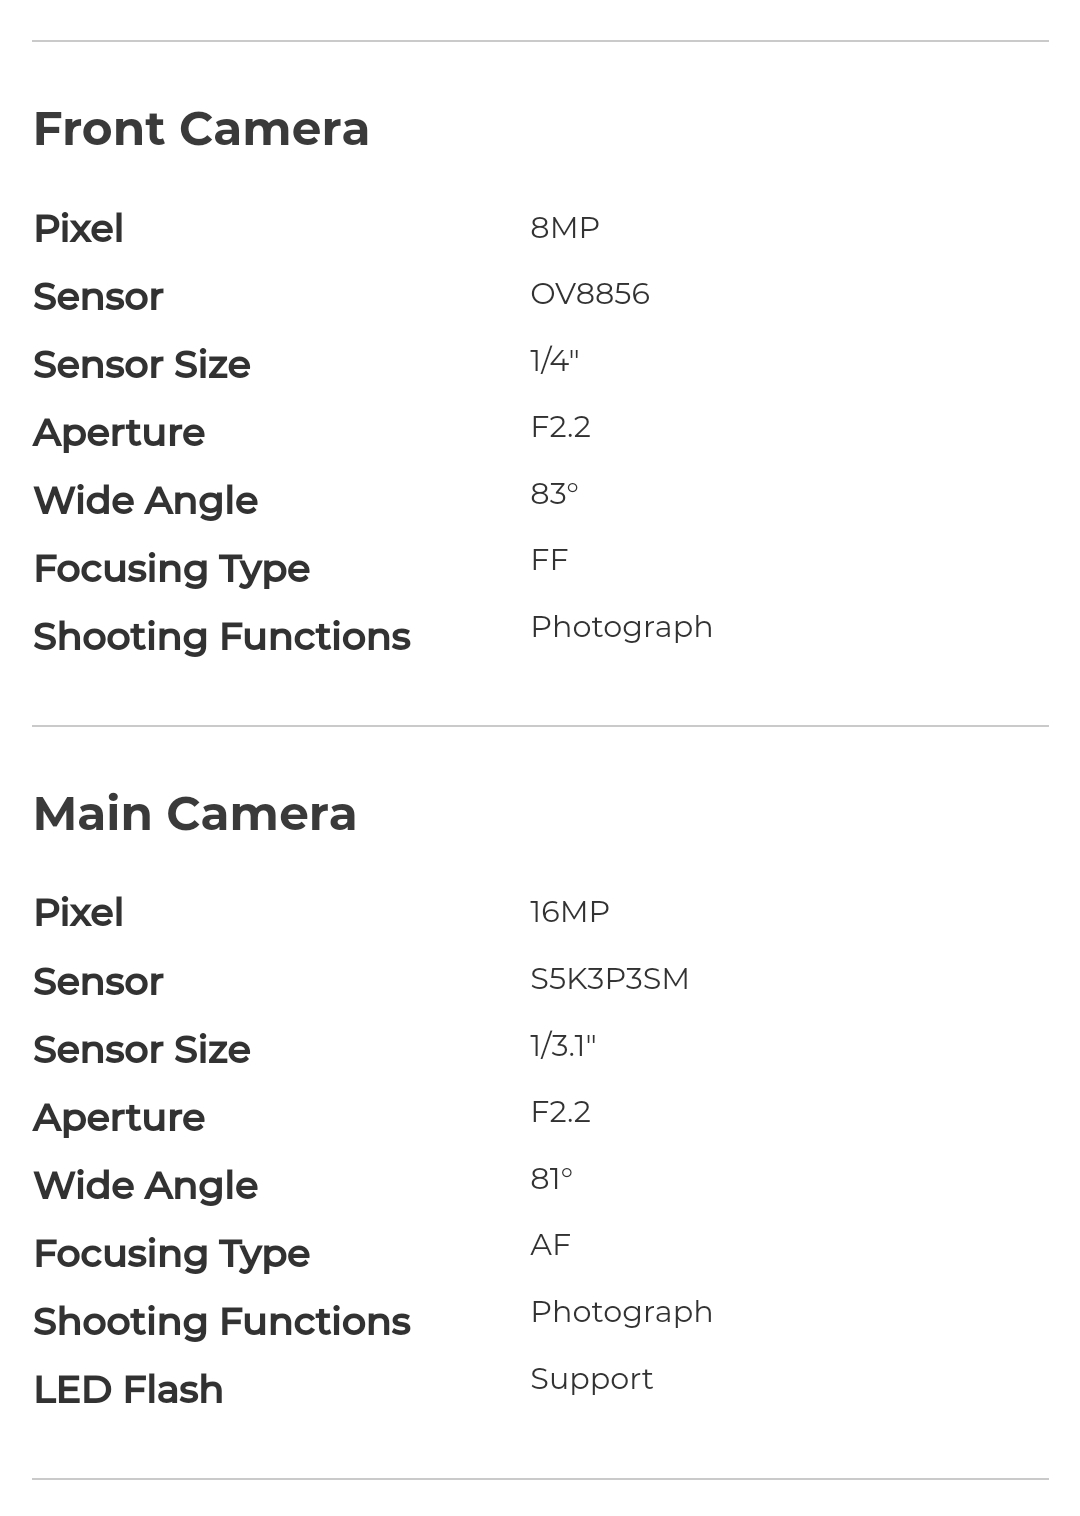Click the FF focusing type value

coord(549,560)
